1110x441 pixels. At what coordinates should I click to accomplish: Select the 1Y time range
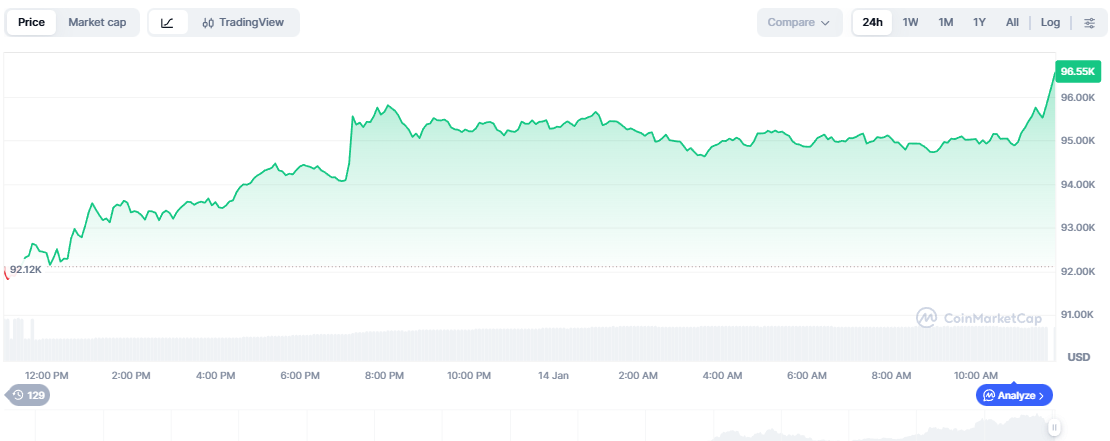(979, 23)
